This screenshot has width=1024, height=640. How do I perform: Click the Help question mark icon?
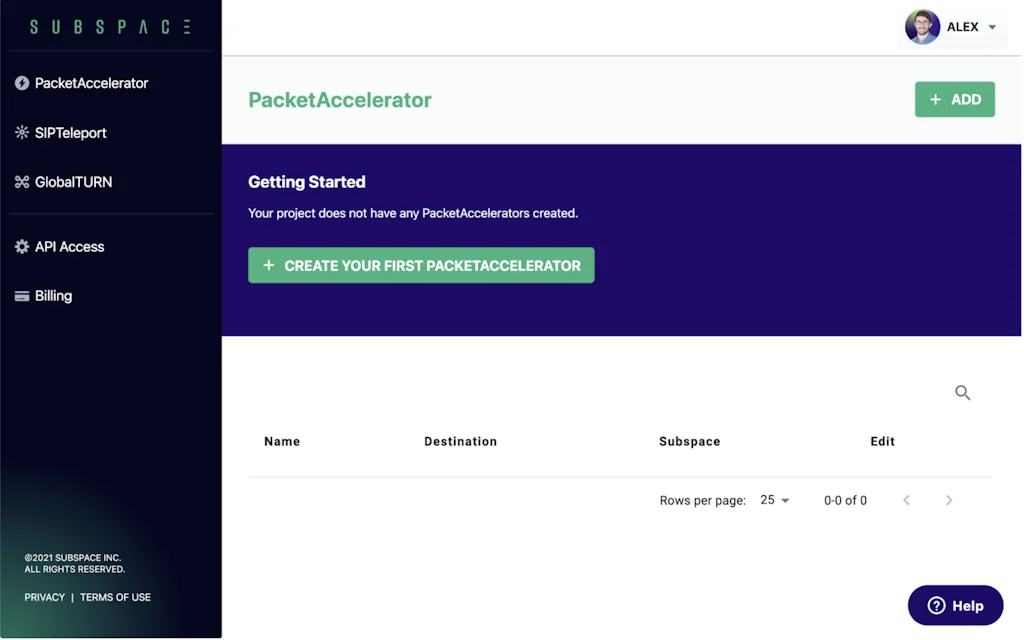pyautogui.click(x=937, y=605)
